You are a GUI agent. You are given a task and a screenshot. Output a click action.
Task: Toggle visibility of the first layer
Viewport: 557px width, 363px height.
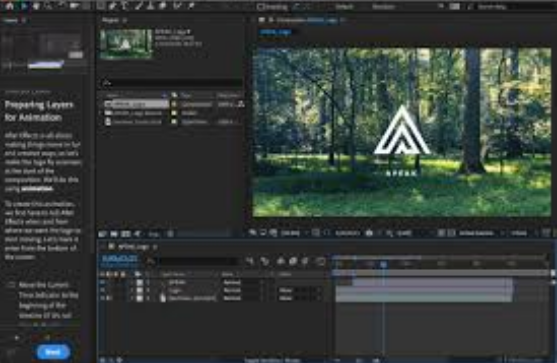pyautogui.click(x=102, y=282)
